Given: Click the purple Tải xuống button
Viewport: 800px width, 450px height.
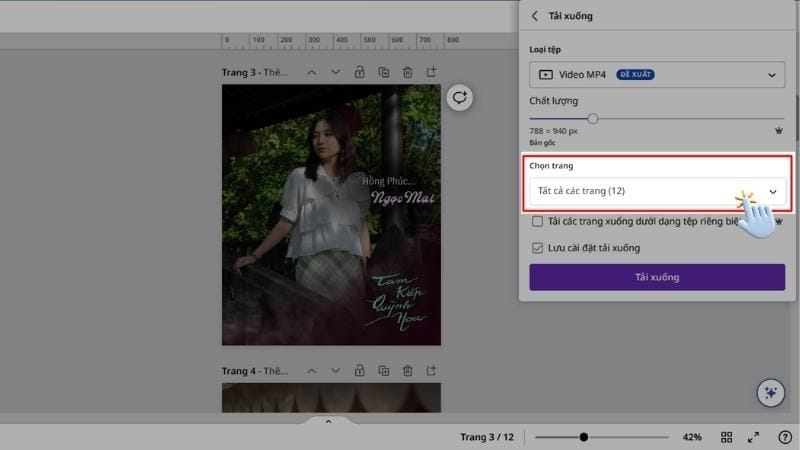Looking at the screenshot, I should pos(657,277).
